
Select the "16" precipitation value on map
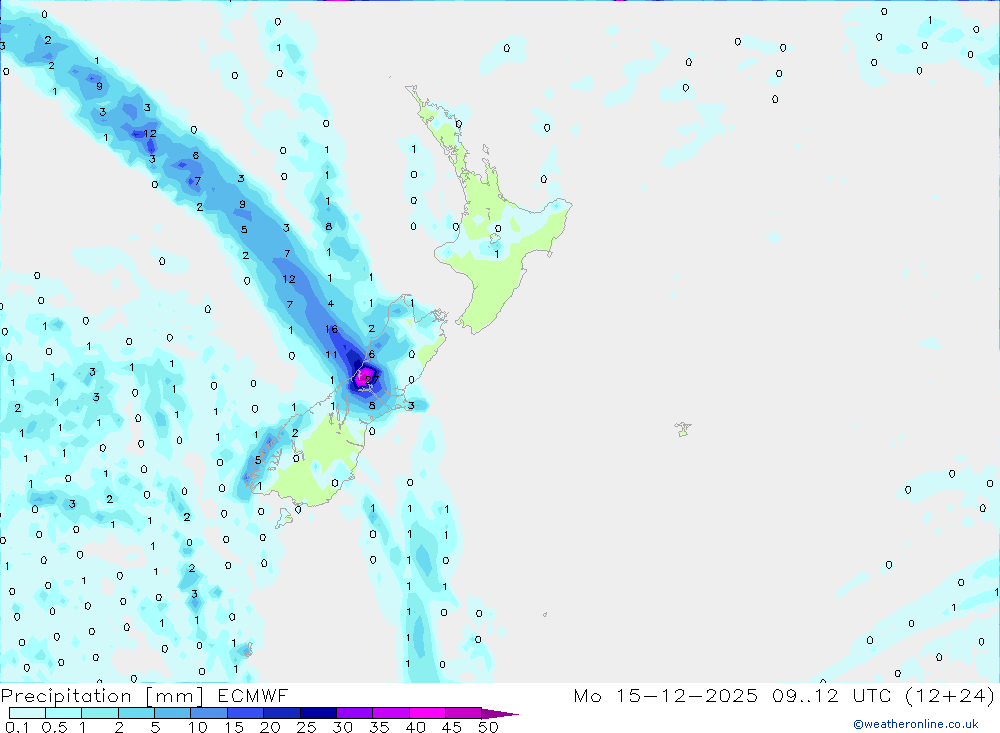pos(332,329)
